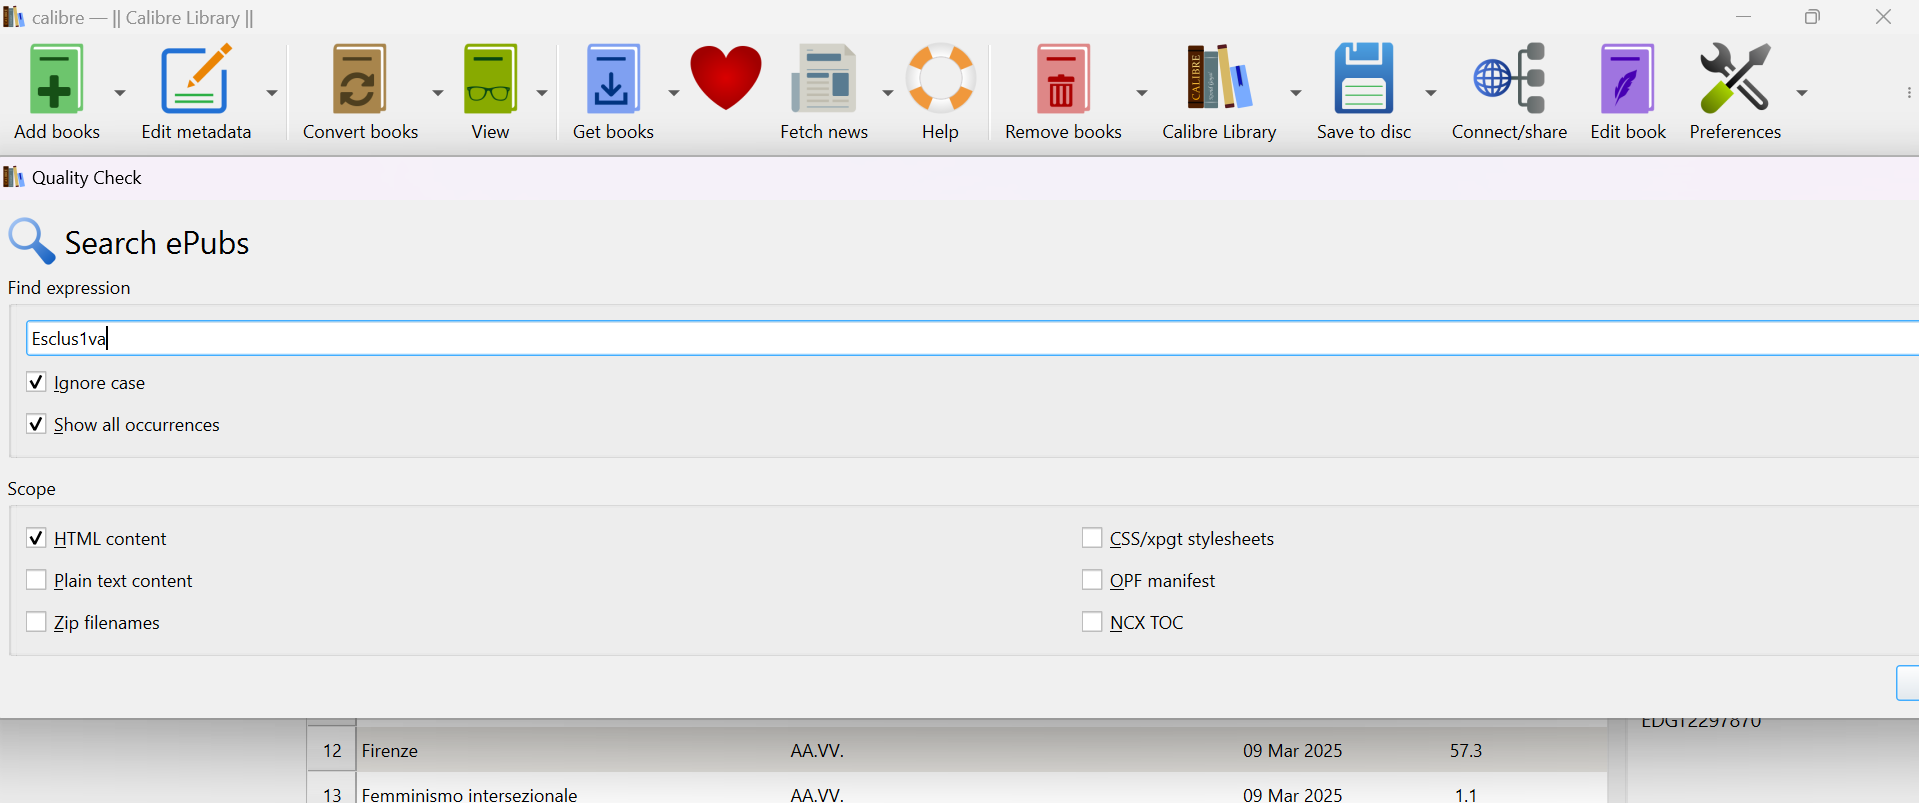
Task: Open Preferences tools icon
Action: click(x=1735, y=78)
